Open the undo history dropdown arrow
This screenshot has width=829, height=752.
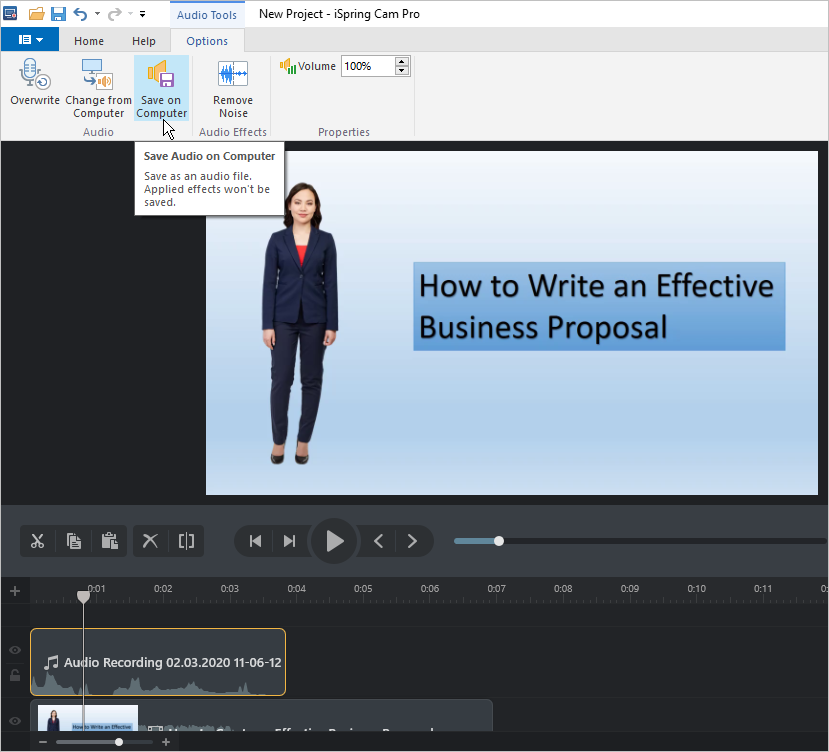pyautogui.click(x=97, y=14)
